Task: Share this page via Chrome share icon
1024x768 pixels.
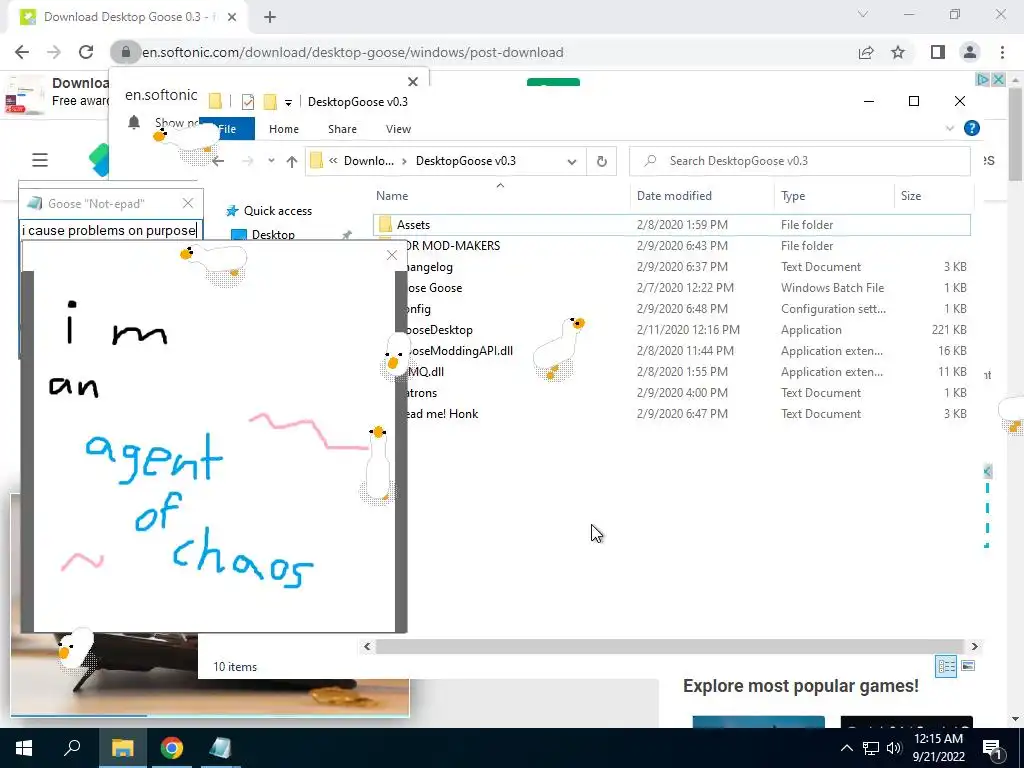Action: click(866, 52)
